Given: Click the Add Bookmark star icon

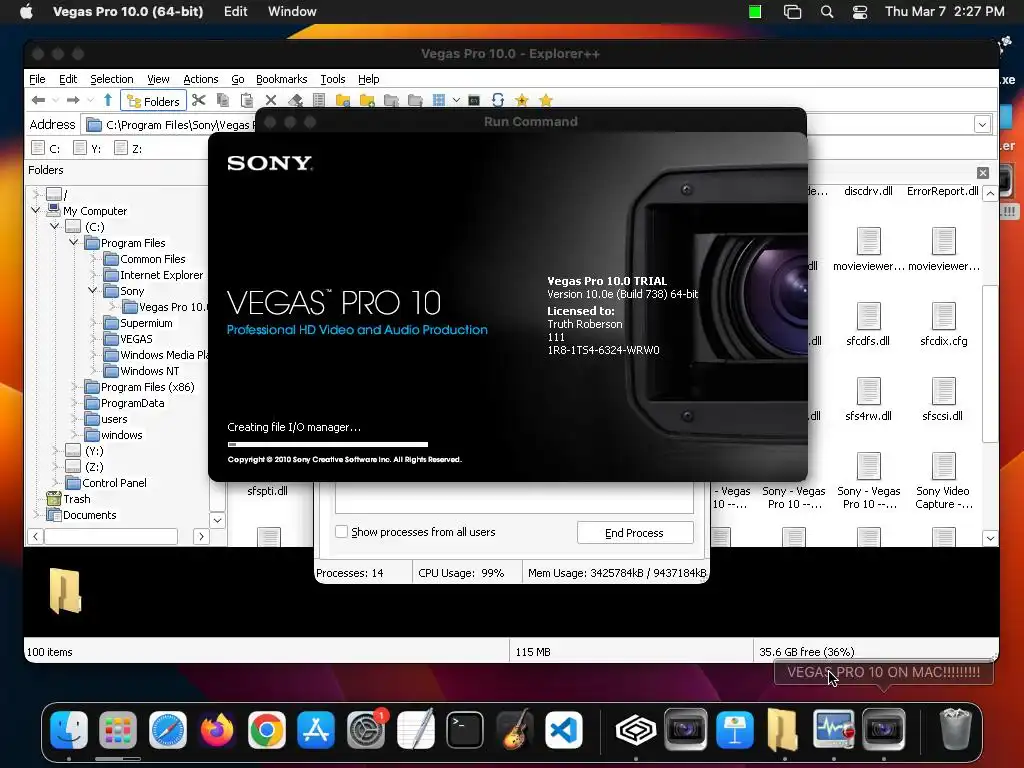Looking at the screenshot, I should (x=522, y=100).
